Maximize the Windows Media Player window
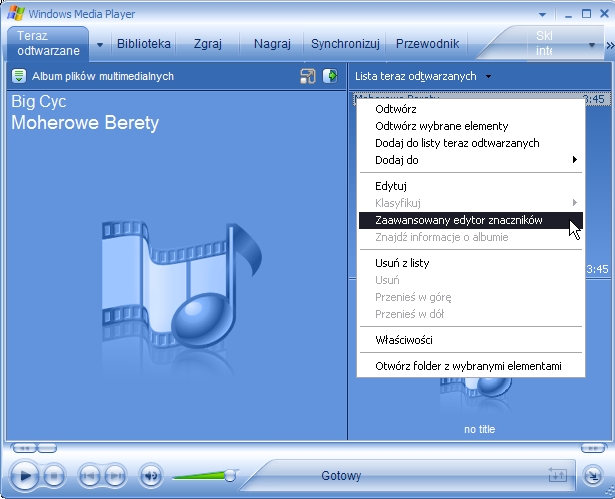The image size is (615, 499). click(x=586, y=14)
